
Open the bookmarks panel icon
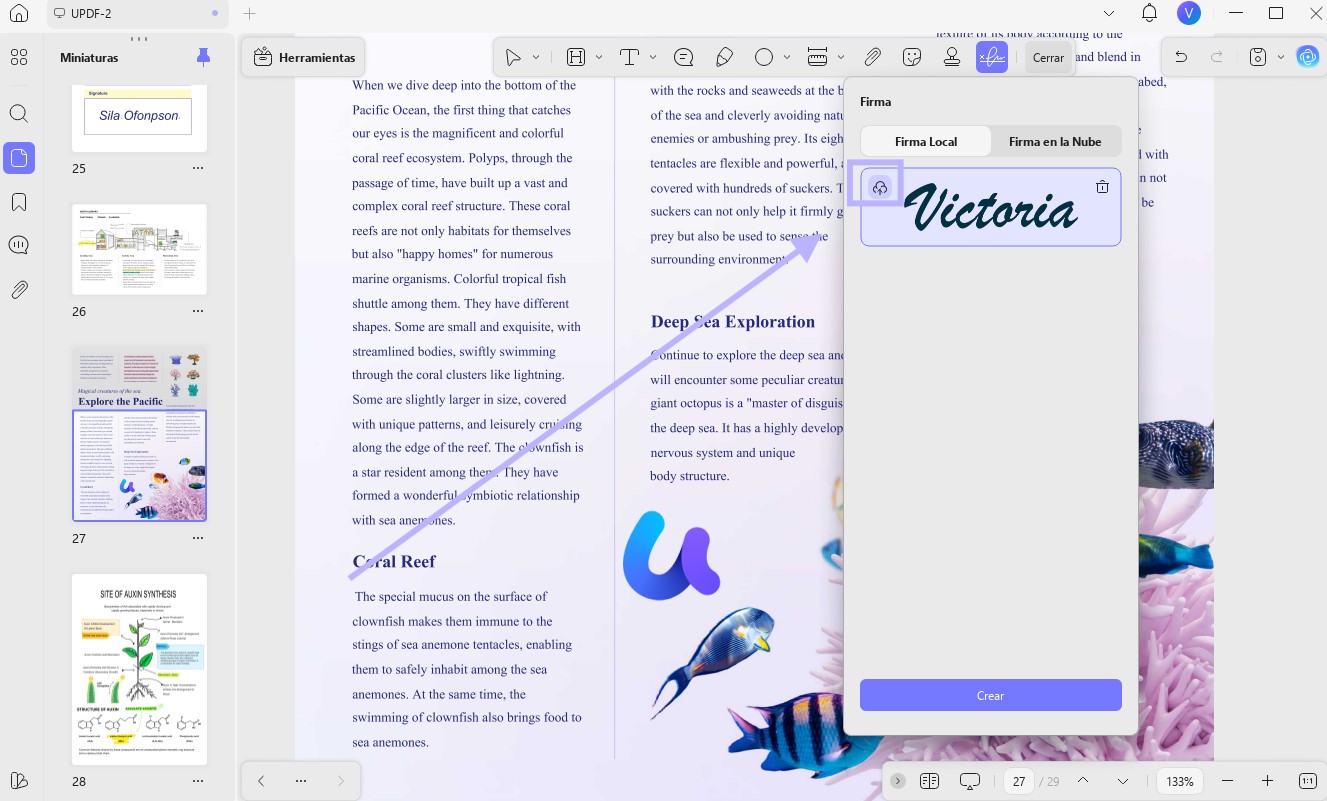[x=19, y=202]
